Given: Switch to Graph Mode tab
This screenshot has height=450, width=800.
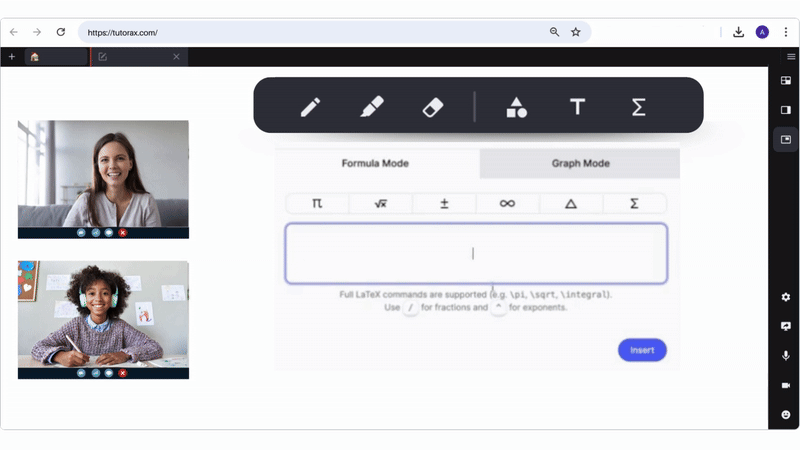Looking at the screenshot, I should pos(580,163).
